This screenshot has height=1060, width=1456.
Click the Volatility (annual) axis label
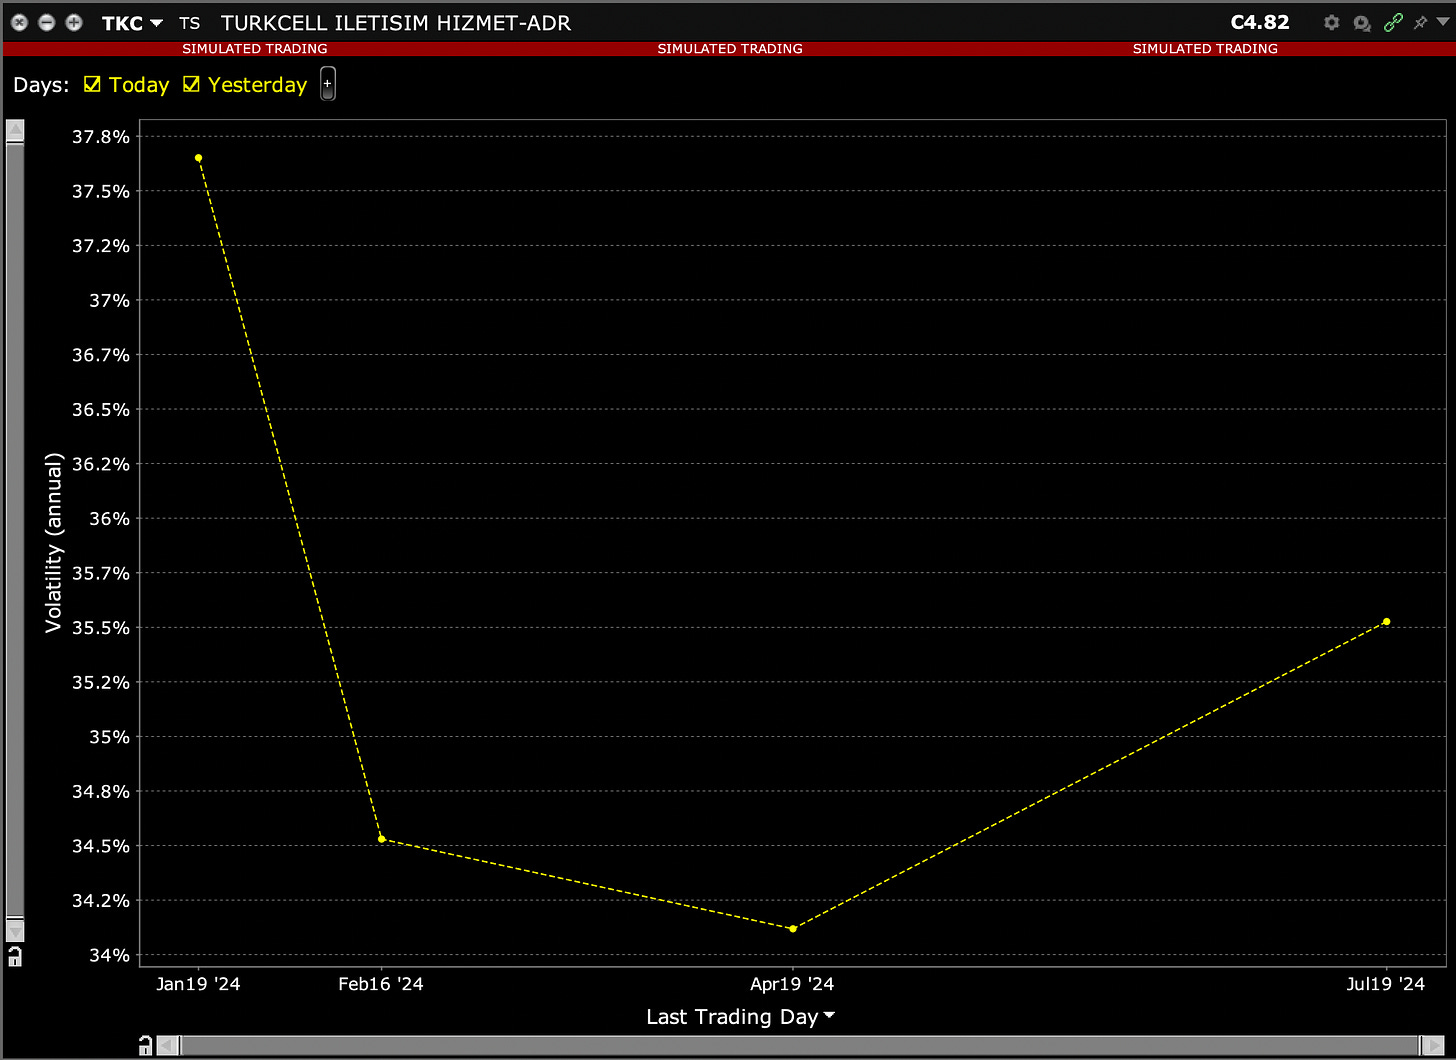pyautogui.click(x=54, y=543)
